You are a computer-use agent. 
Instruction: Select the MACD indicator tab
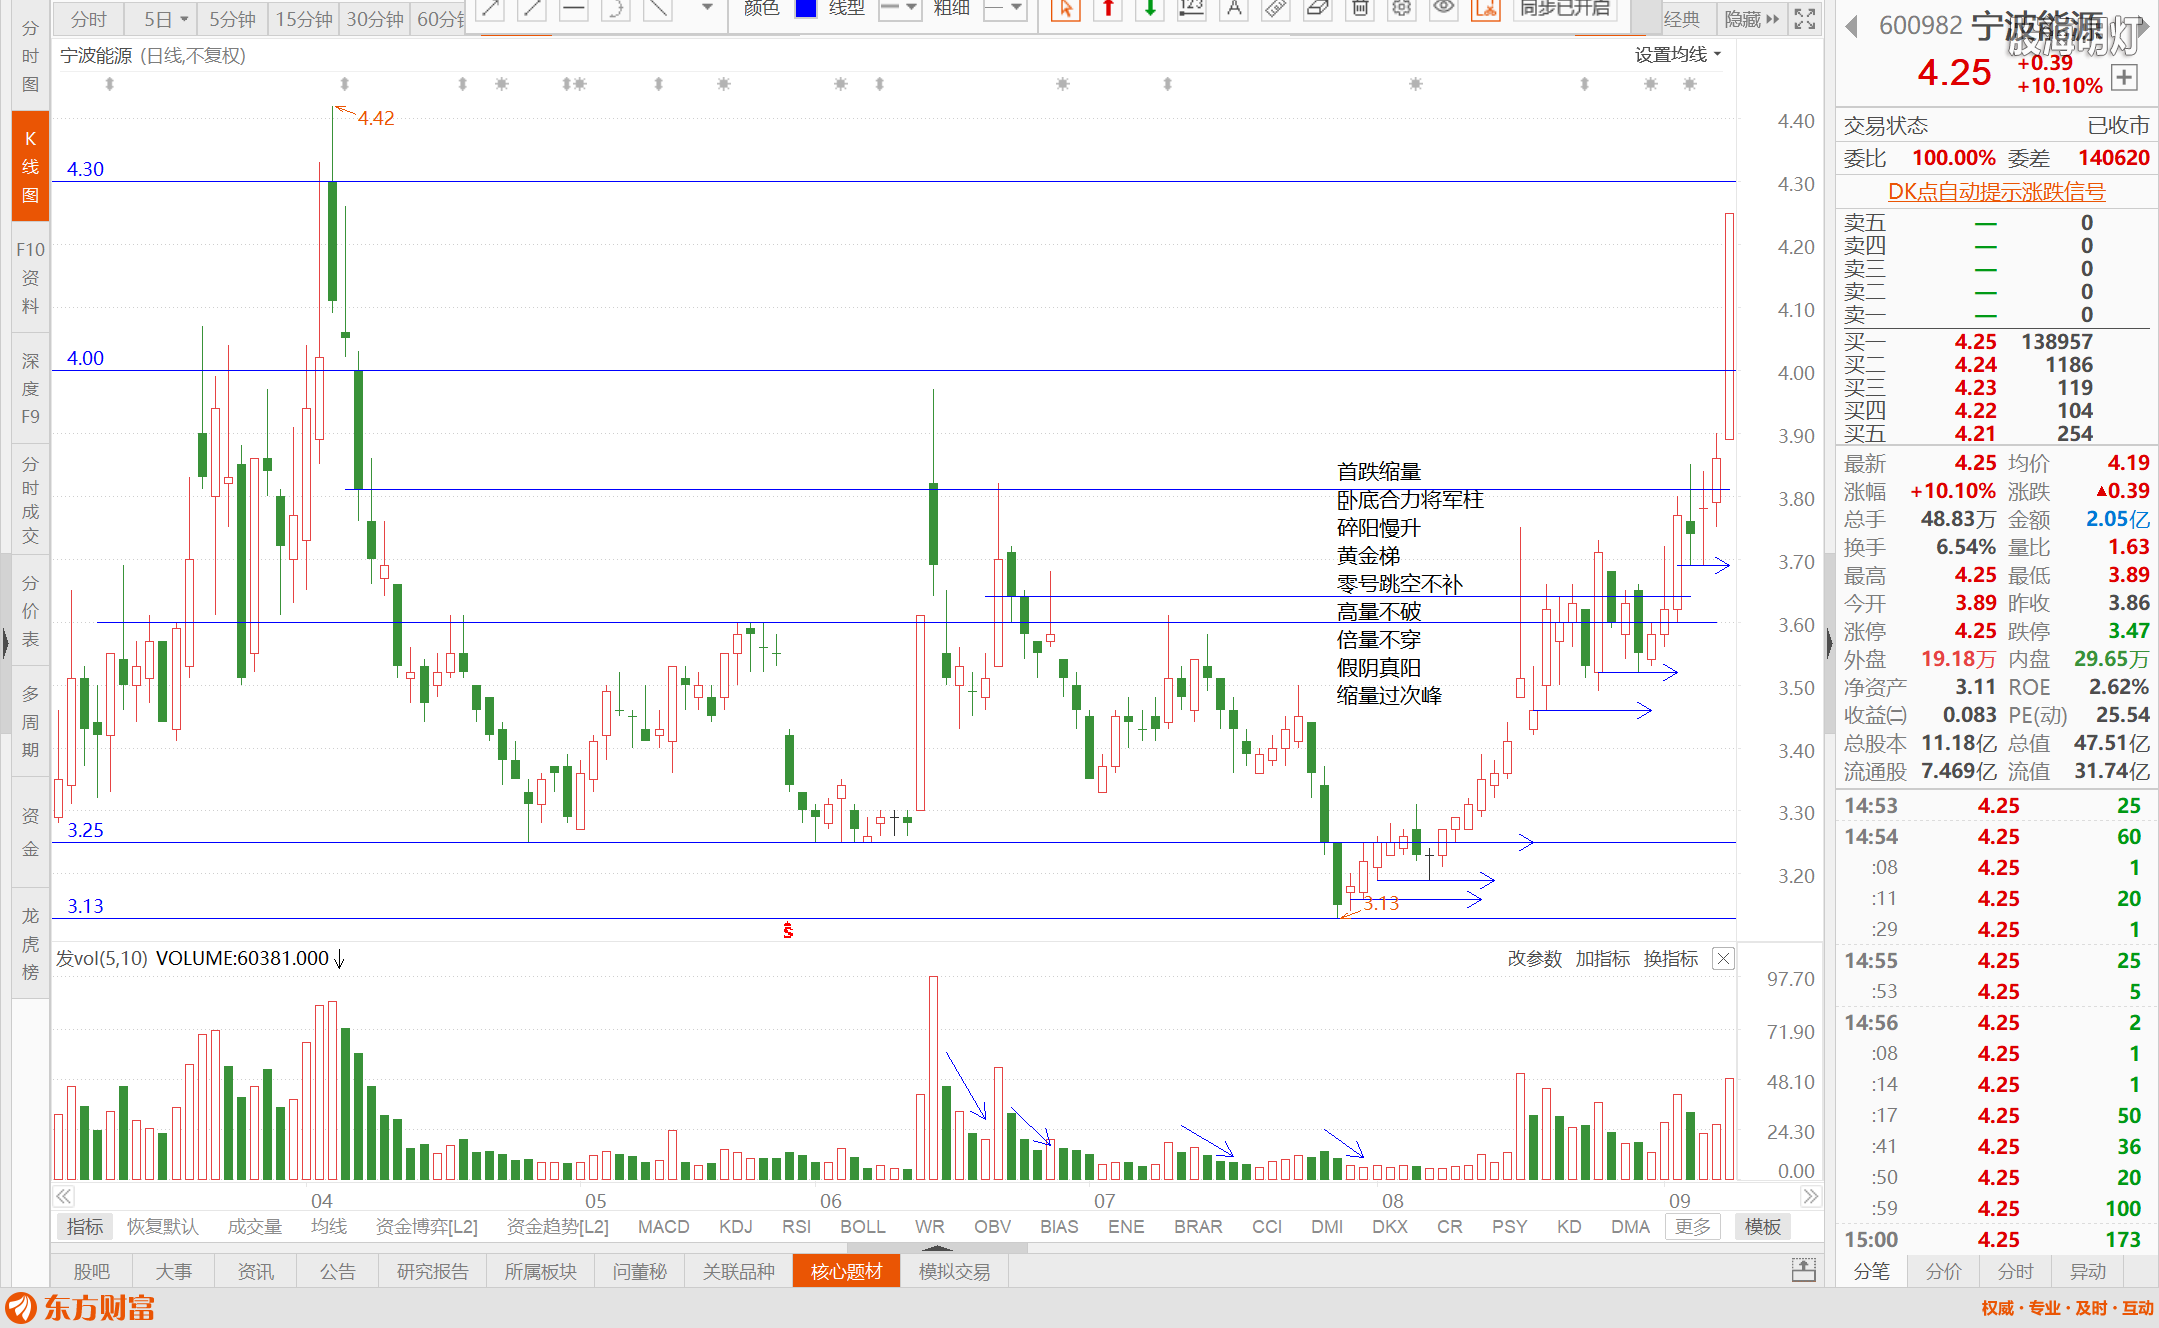tap(663, 1226)
